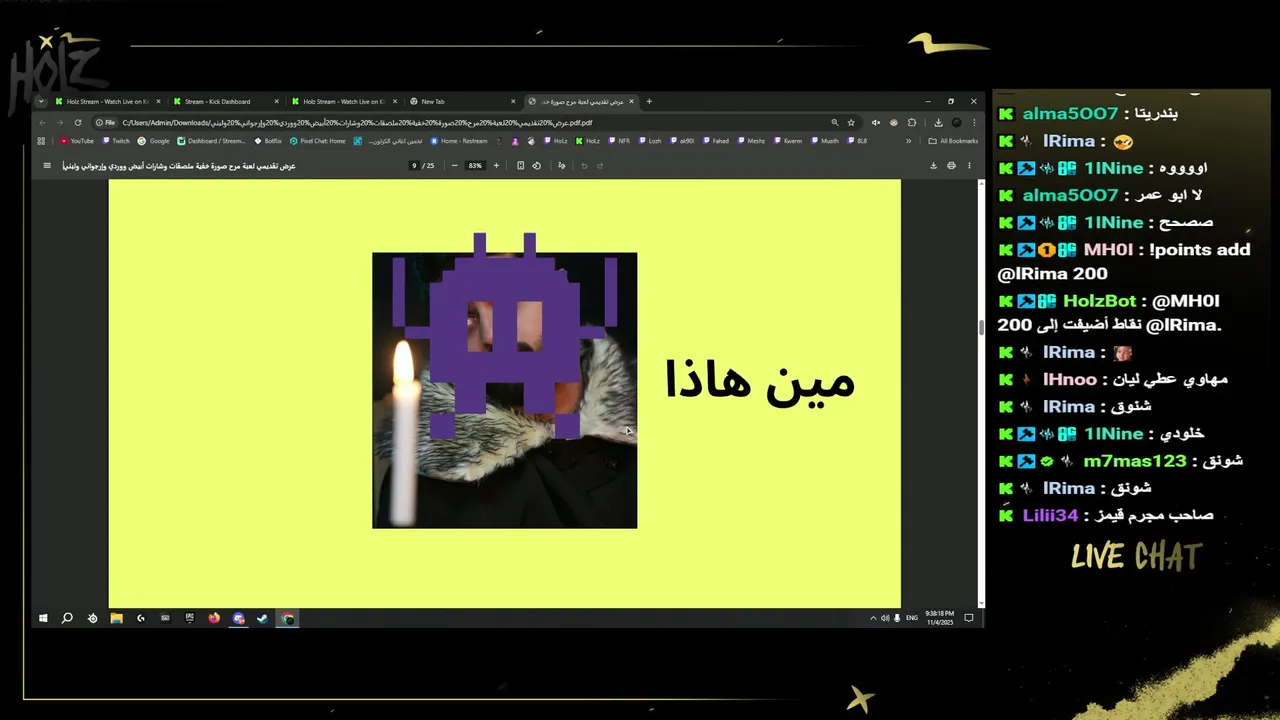Open the Windows Start menu
1280x720 pixels.
coord(43,619)
